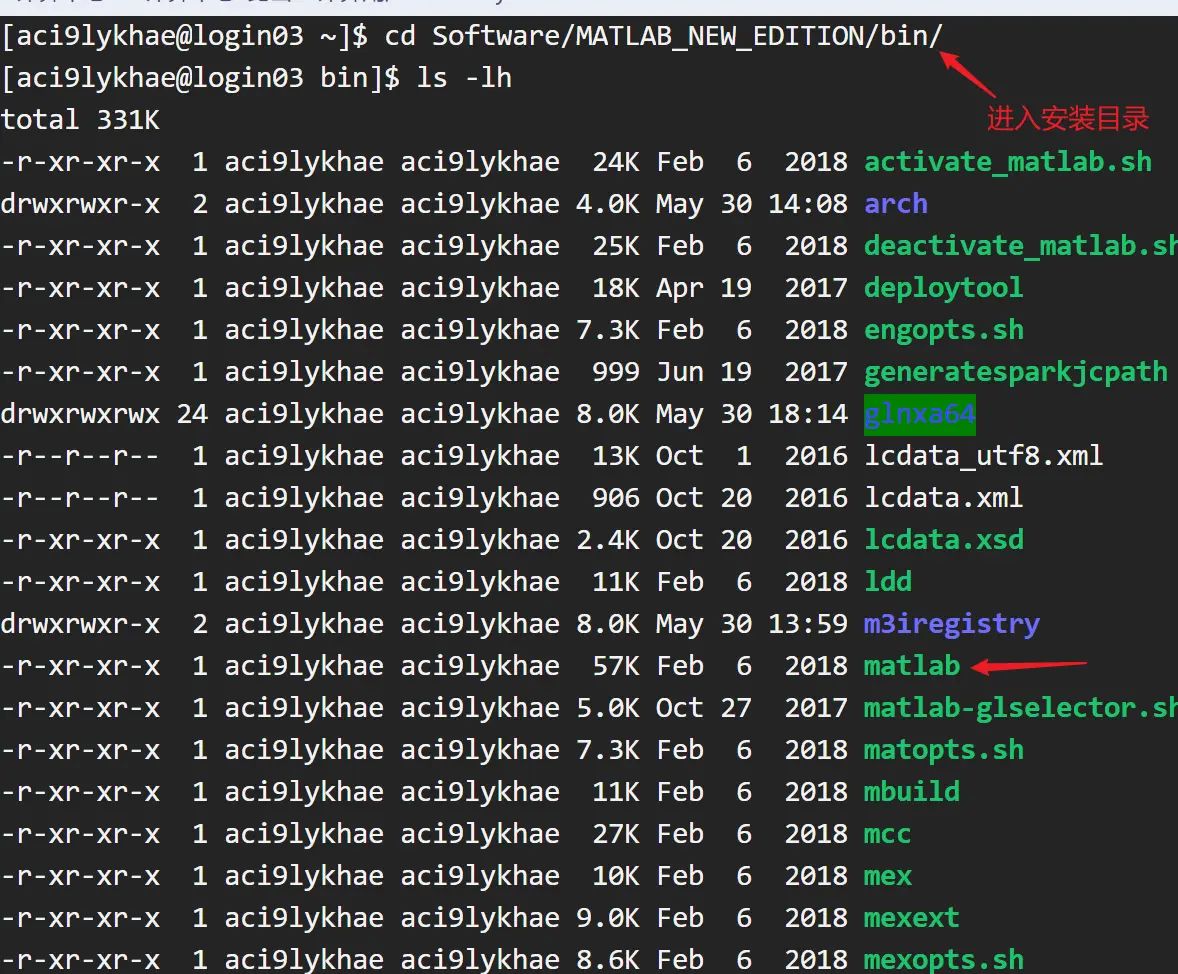This screenshot has height=974, width=1178.
Task: Select the 906 size of lcdata.xml
Action: point(616,498)
